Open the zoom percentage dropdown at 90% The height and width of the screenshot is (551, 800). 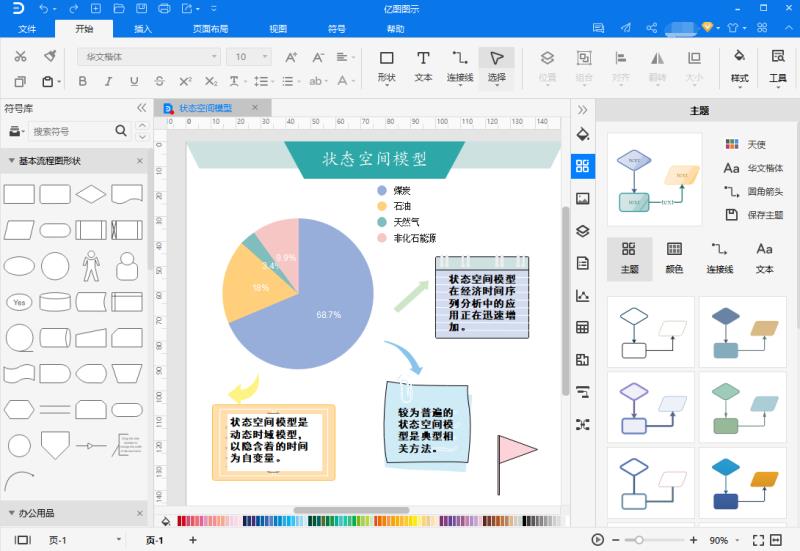pyautogui.click(x=724, y=540)
